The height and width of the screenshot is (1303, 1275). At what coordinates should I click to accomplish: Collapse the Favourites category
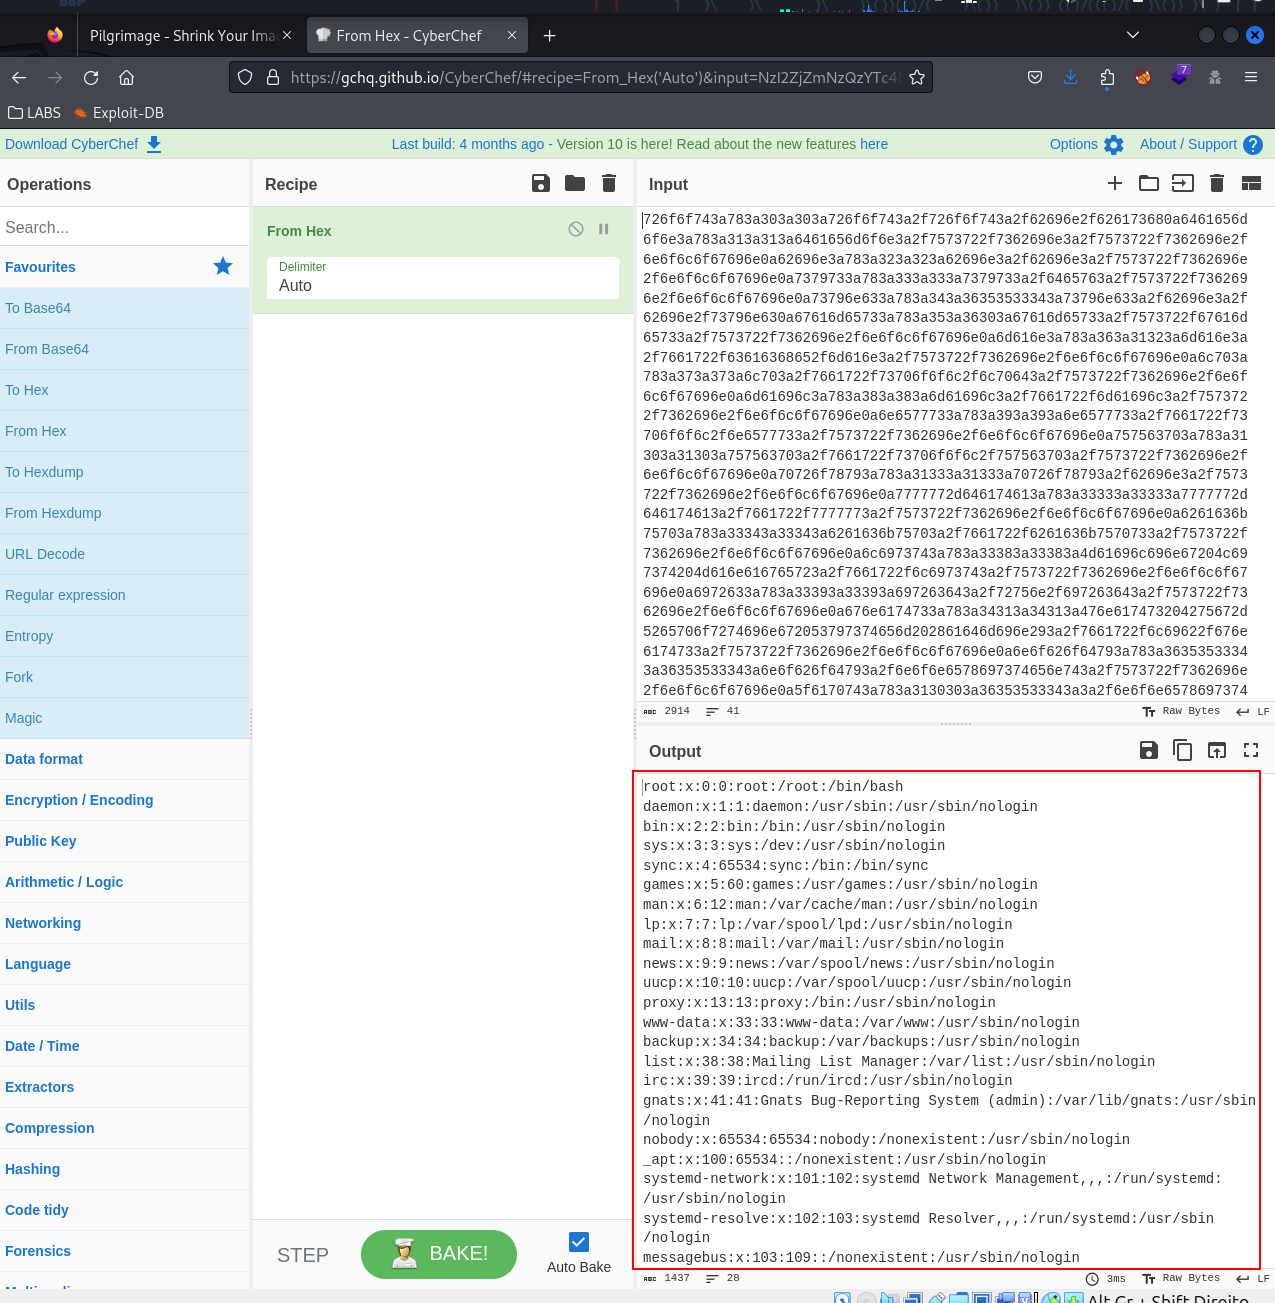tap(124, 267)
